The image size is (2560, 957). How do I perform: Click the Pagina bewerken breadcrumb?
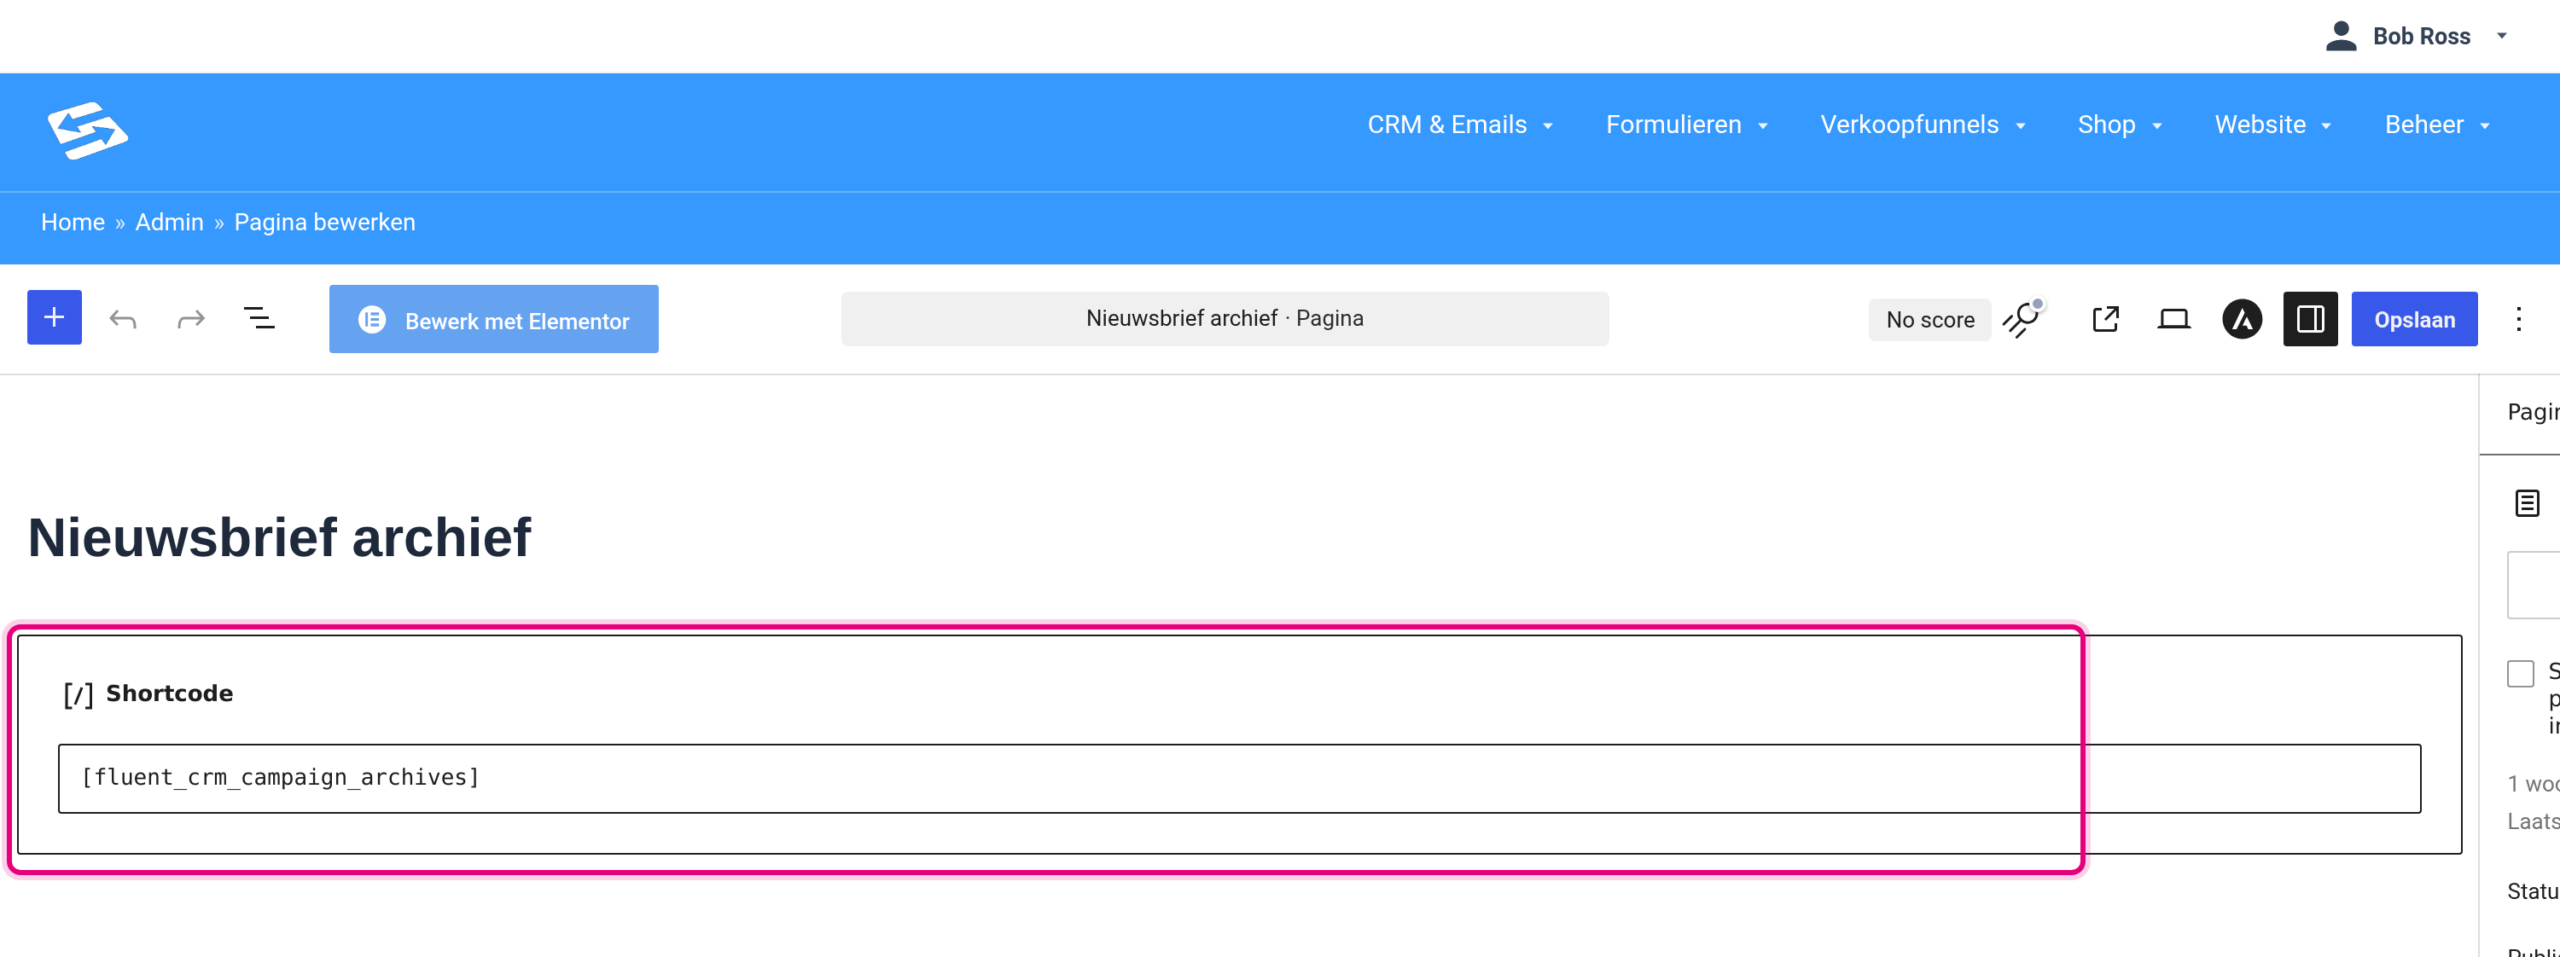click(324, 222)
